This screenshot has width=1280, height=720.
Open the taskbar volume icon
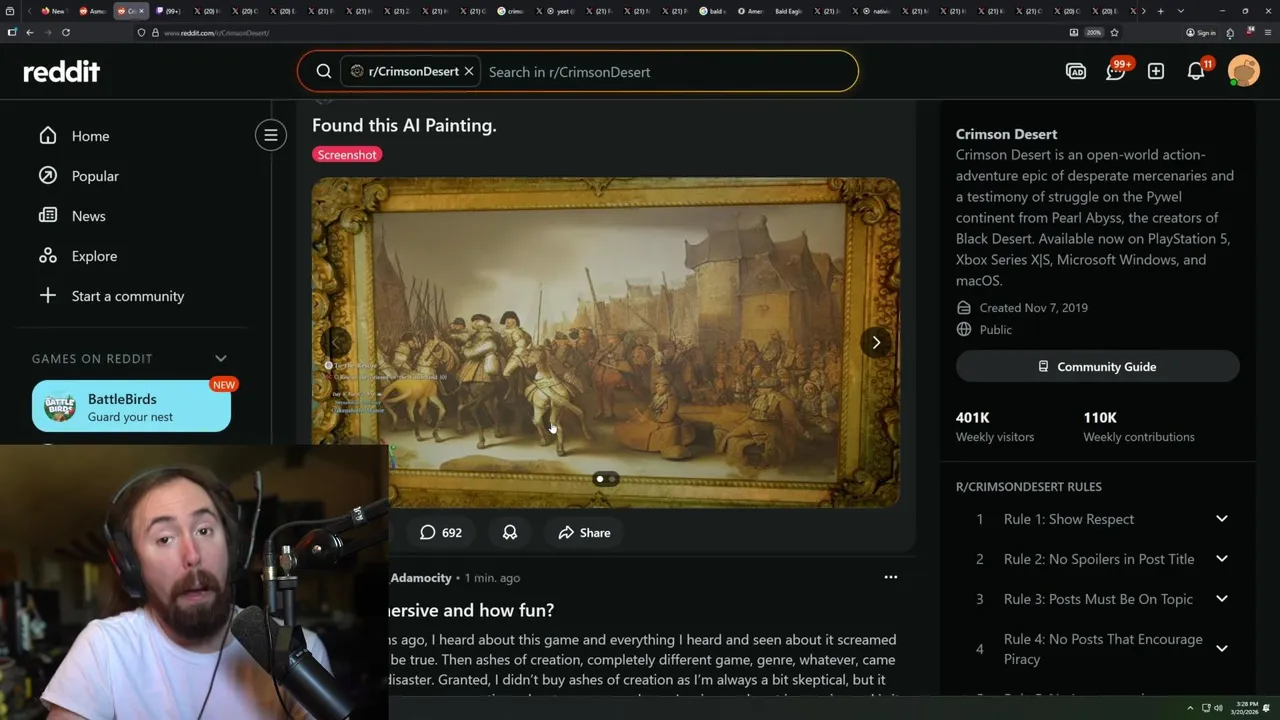coord(1218,708)
